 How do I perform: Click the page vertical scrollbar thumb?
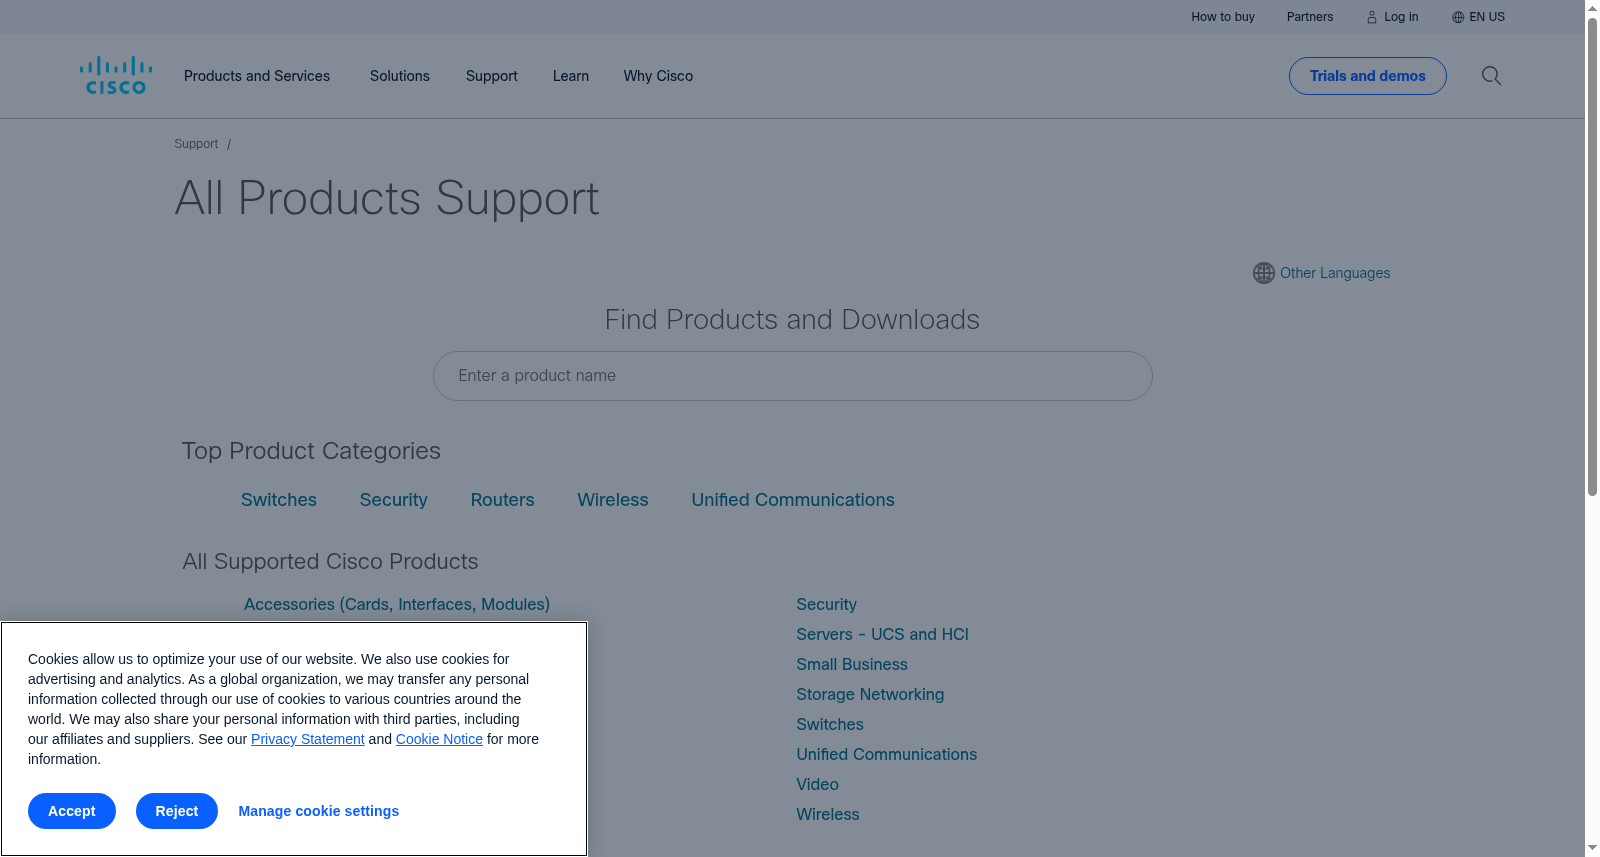pos(1592,256)
